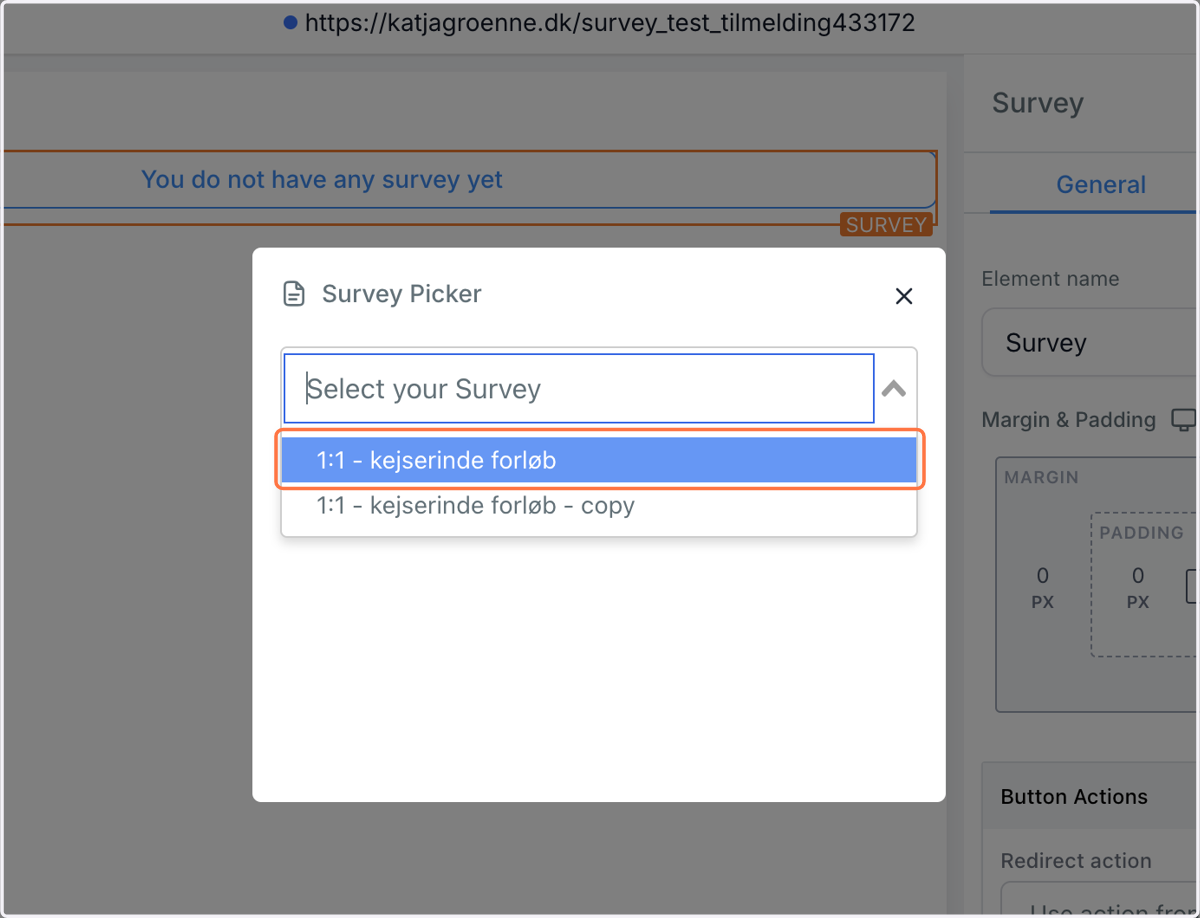Click the desktop device icon beside Margin & Padding
This screenshot has width=1200, height=918.
click(1183, 420)
